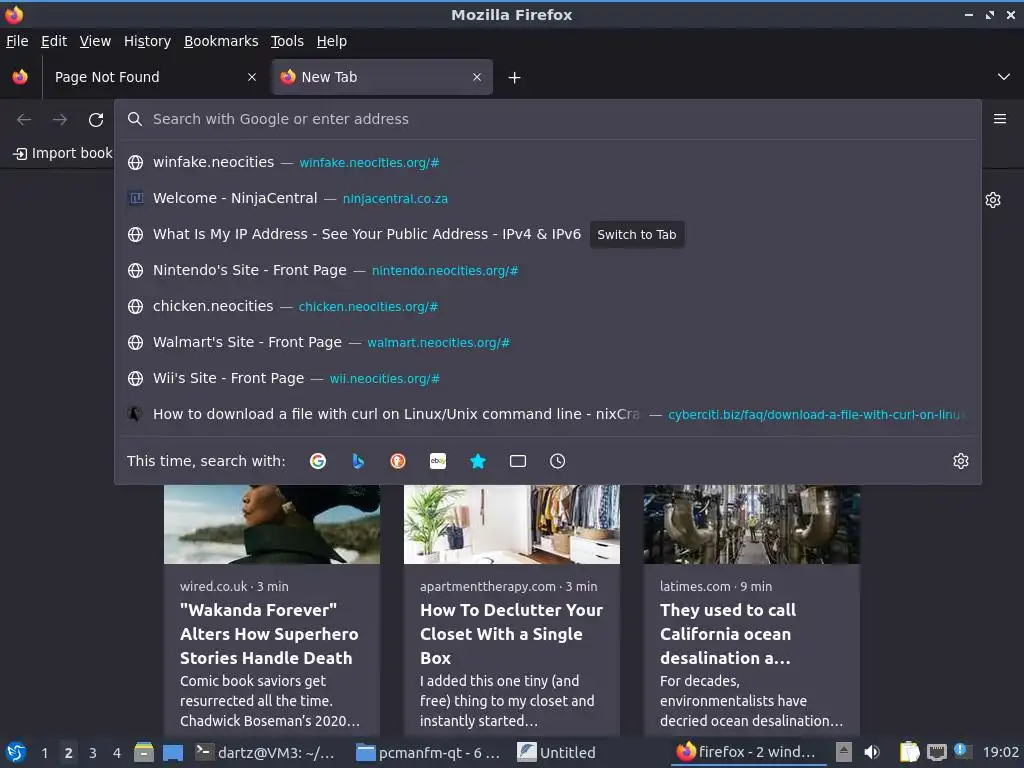Open the Edit menu
1024x768 pixels.
tap(54, 41)
